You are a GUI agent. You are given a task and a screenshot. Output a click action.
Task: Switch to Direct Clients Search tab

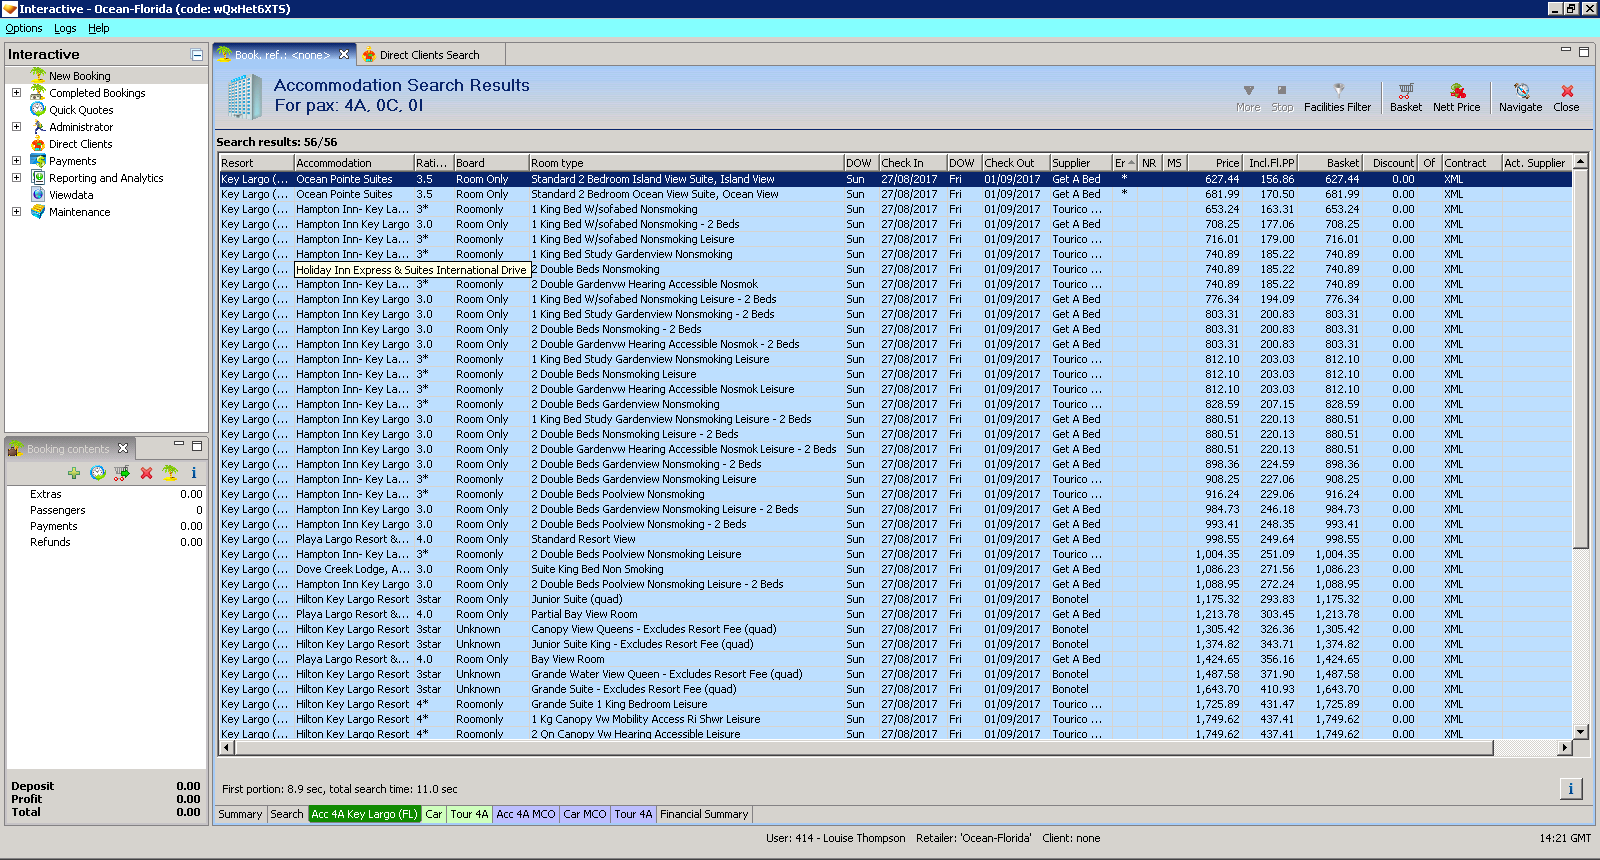(429, 55)
